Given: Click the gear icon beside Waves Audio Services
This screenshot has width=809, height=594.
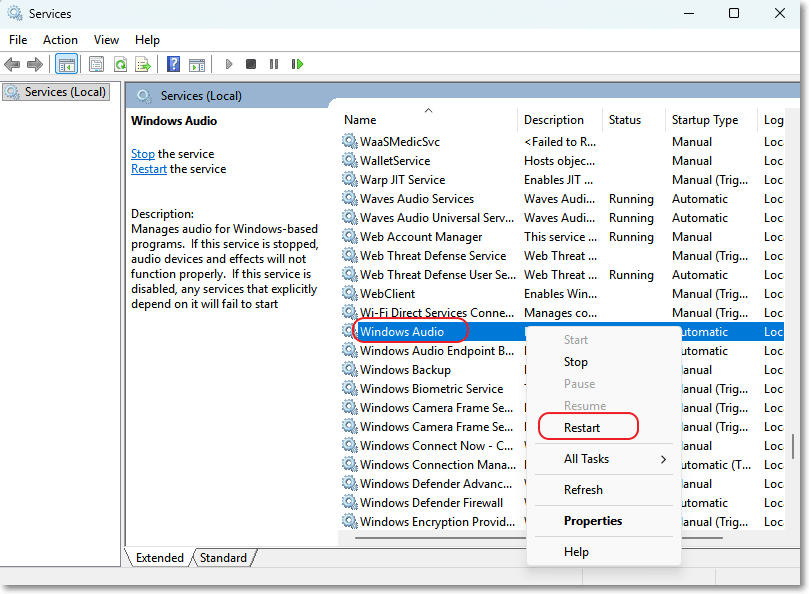Looking at the screenshot, I should pos(350,198).
